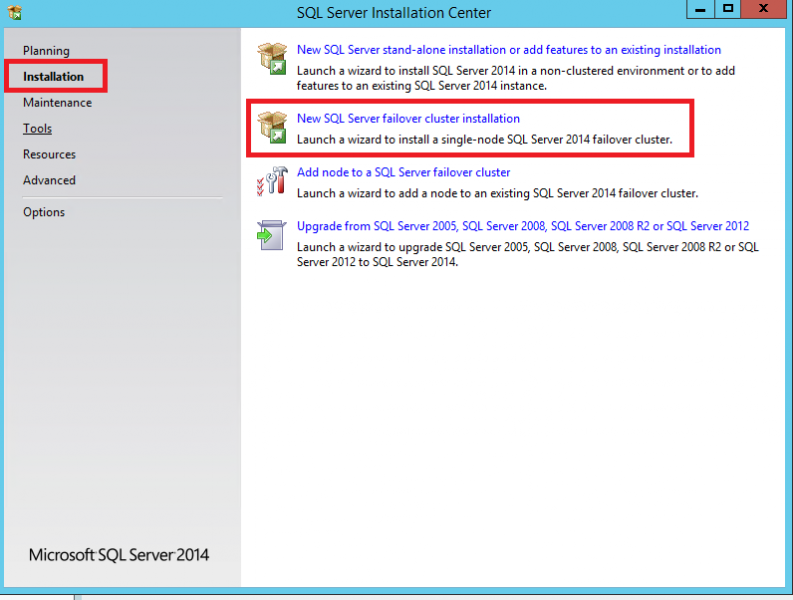
Task: Click the Microsoft SQL Server 2014 logo
Action: (x=119, y=555)
